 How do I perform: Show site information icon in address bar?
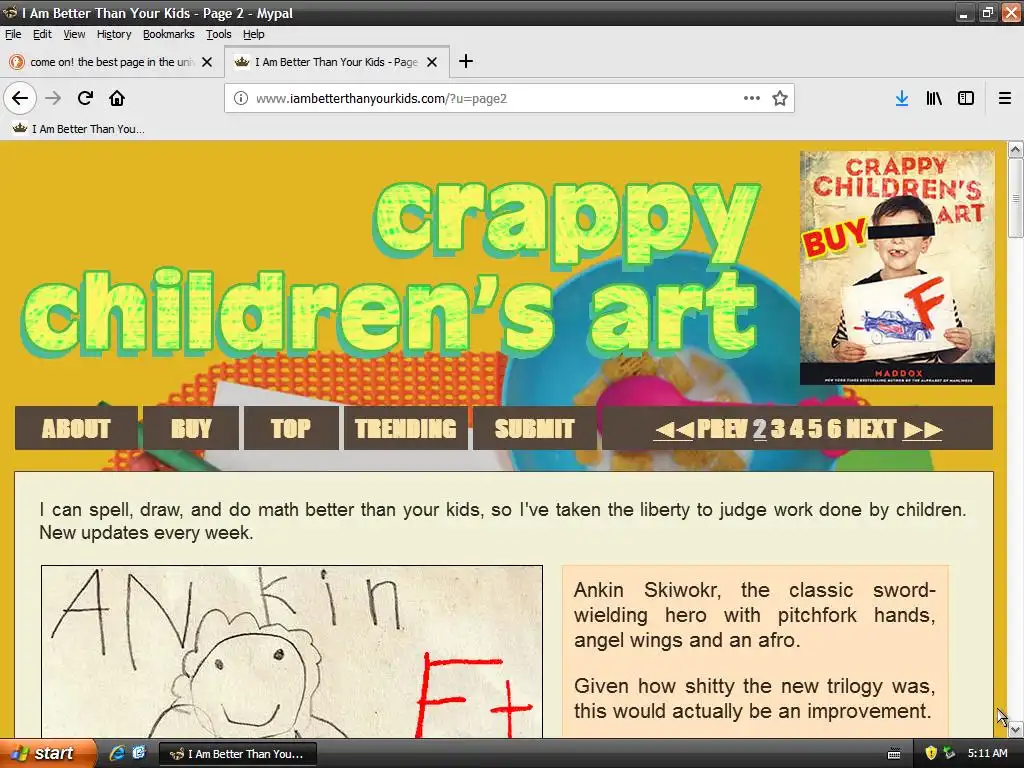tap(241, 99)
